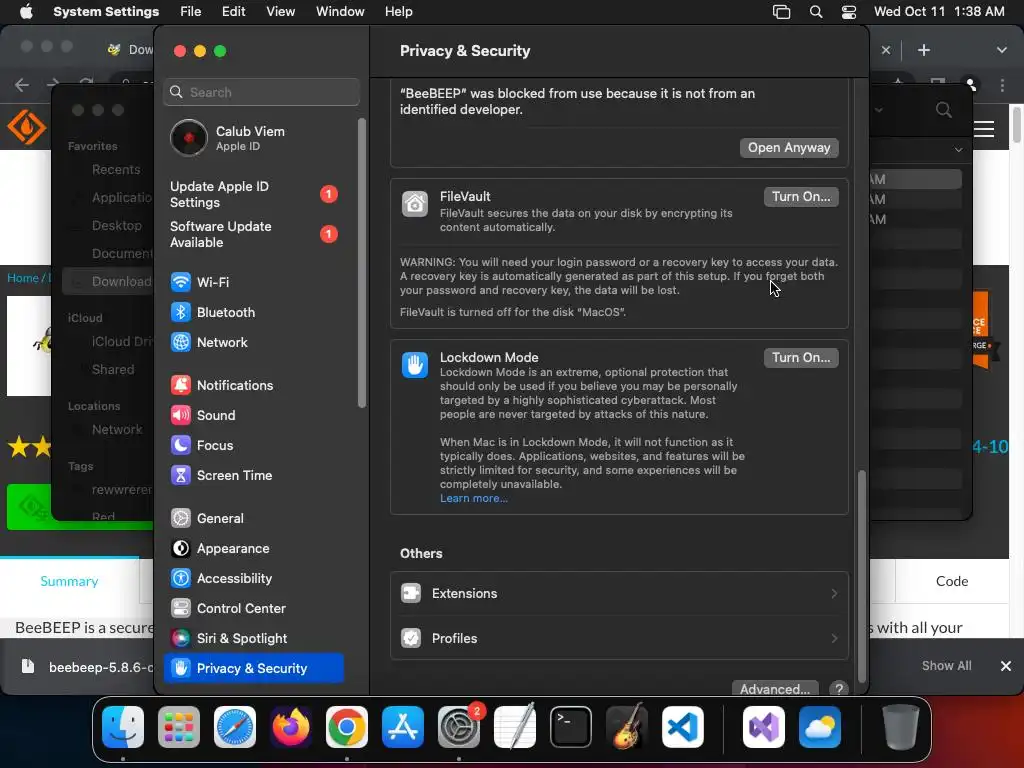Turn on Lockdown Mode
The width and height of the screenshot is (1024, 768).
[x=801, y=357]
